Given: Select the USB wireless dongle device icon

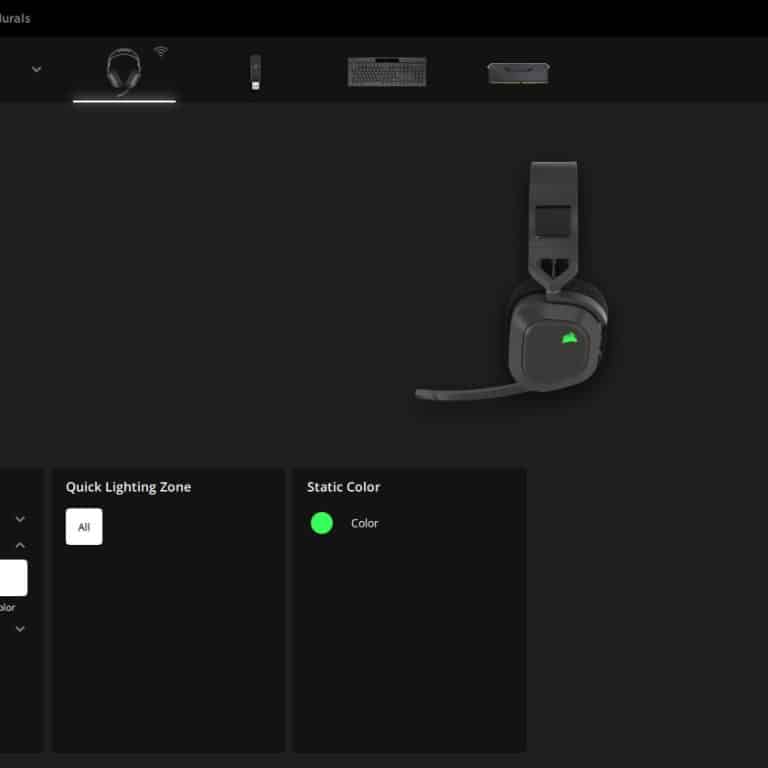Looking at the screenshot, I should [x=255, y=72].
